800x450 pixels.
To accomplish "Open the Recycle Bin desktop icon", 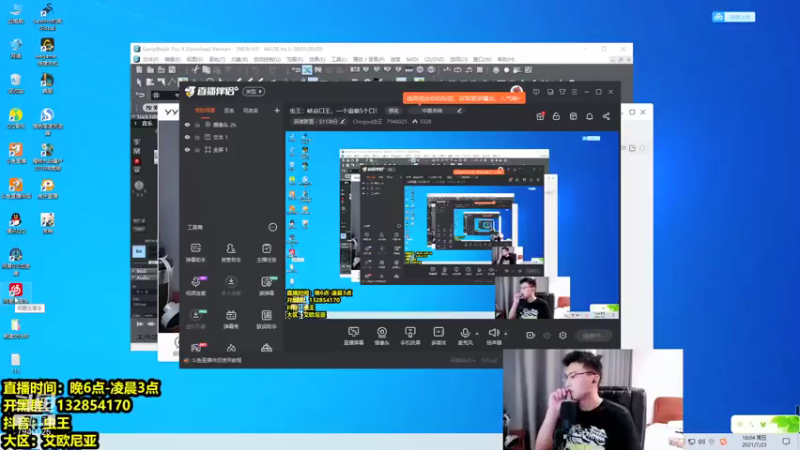I will point(16,84).
